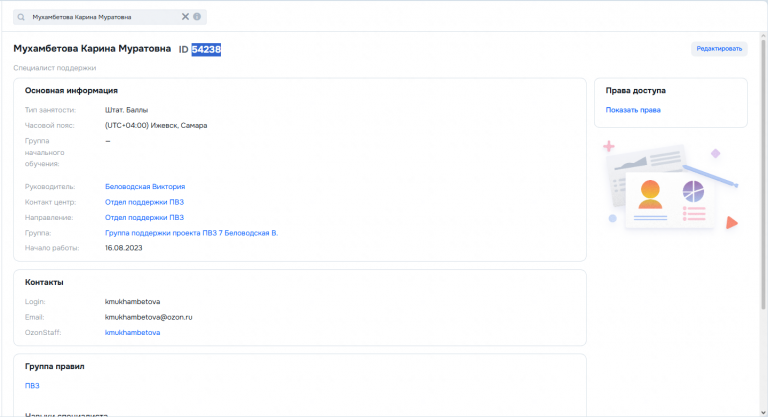Open OzonStaff link kmukhambetova
This screenshot has width=768, height=417.
pyautogui.click(x=132, y=332)
